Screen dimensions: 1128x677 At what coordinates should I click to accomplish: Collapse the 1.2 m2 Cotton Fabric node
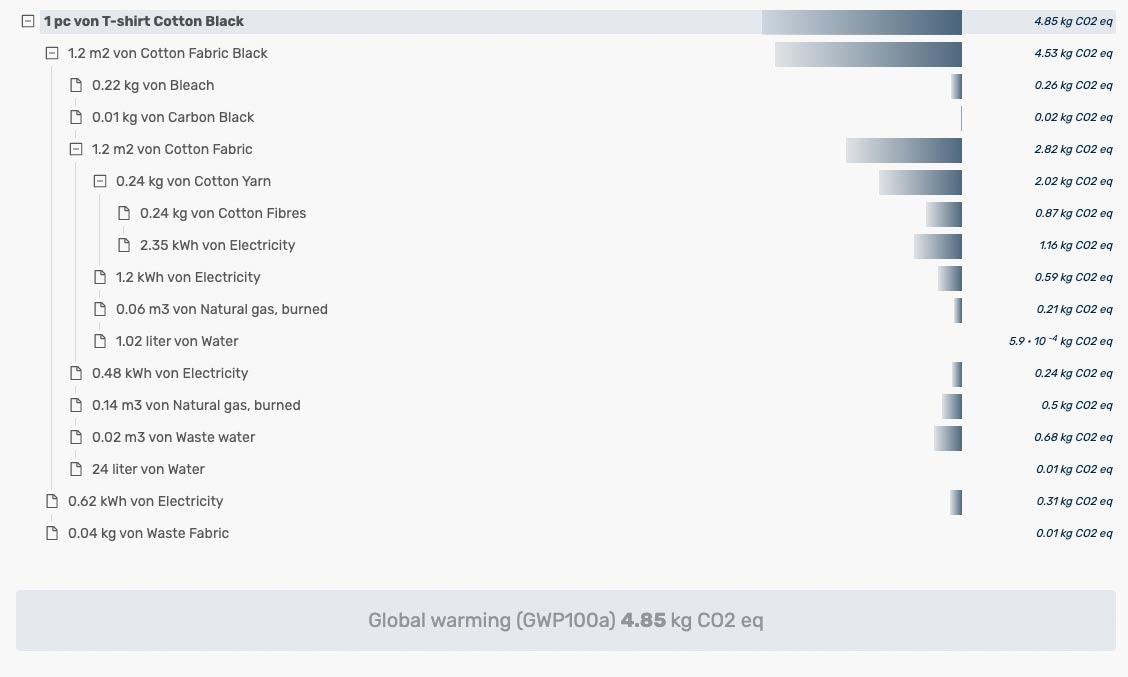pos(76,149)
